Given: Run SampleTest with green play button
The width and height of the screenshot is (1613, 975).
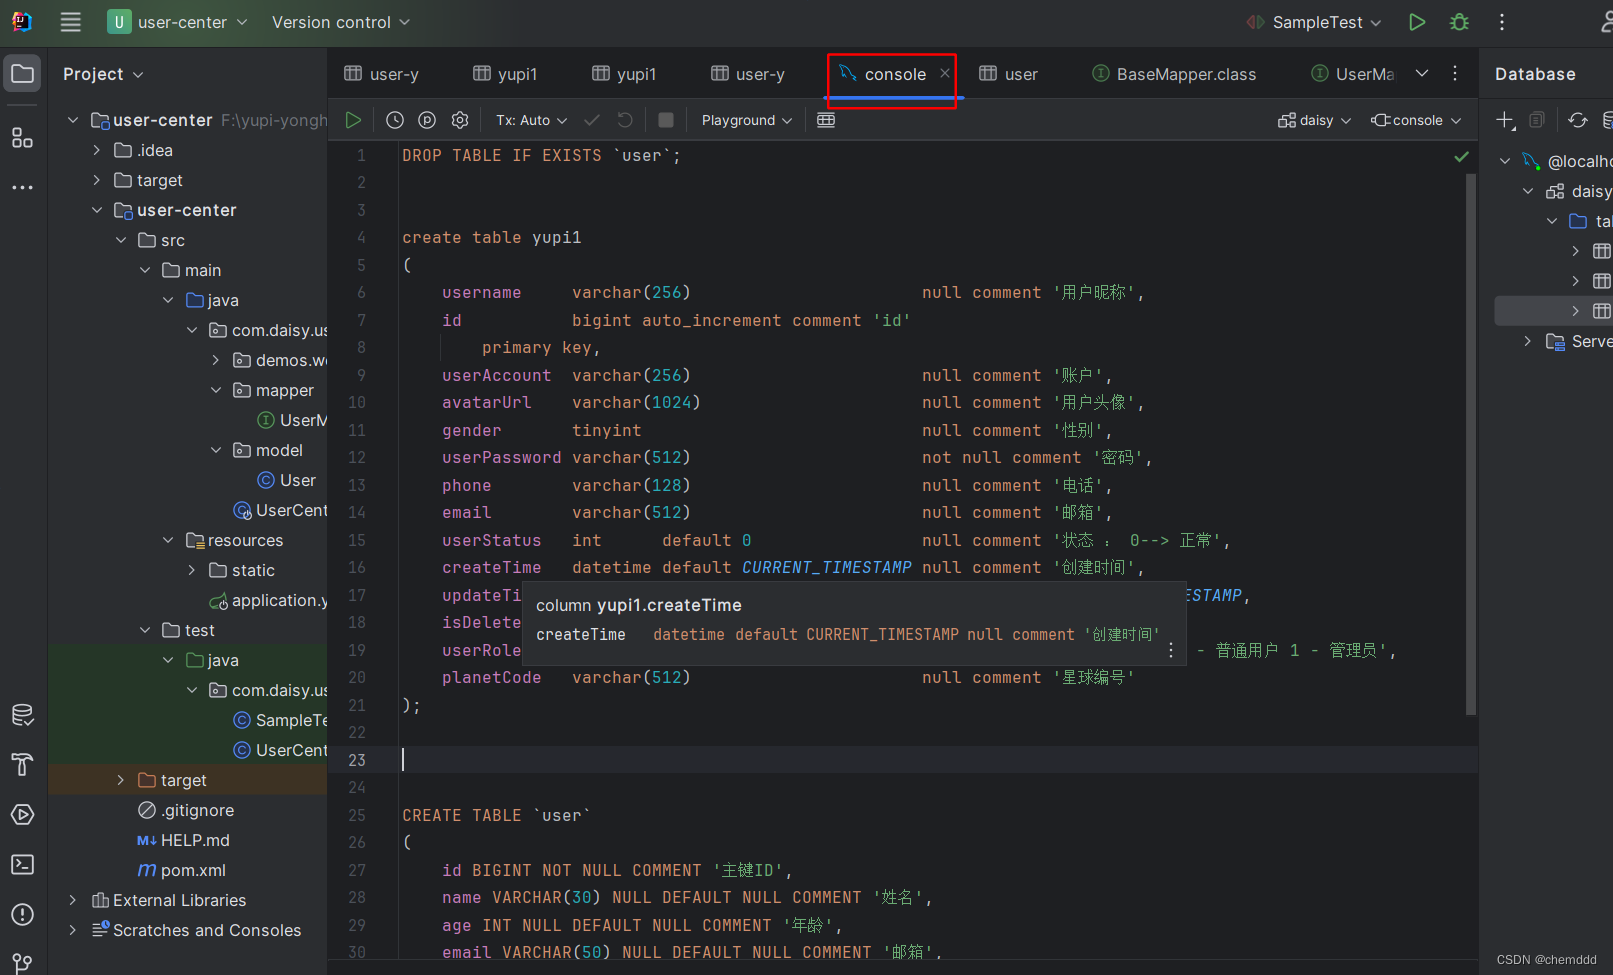Looking at the screenshot, I should (x=1417, y=22).
